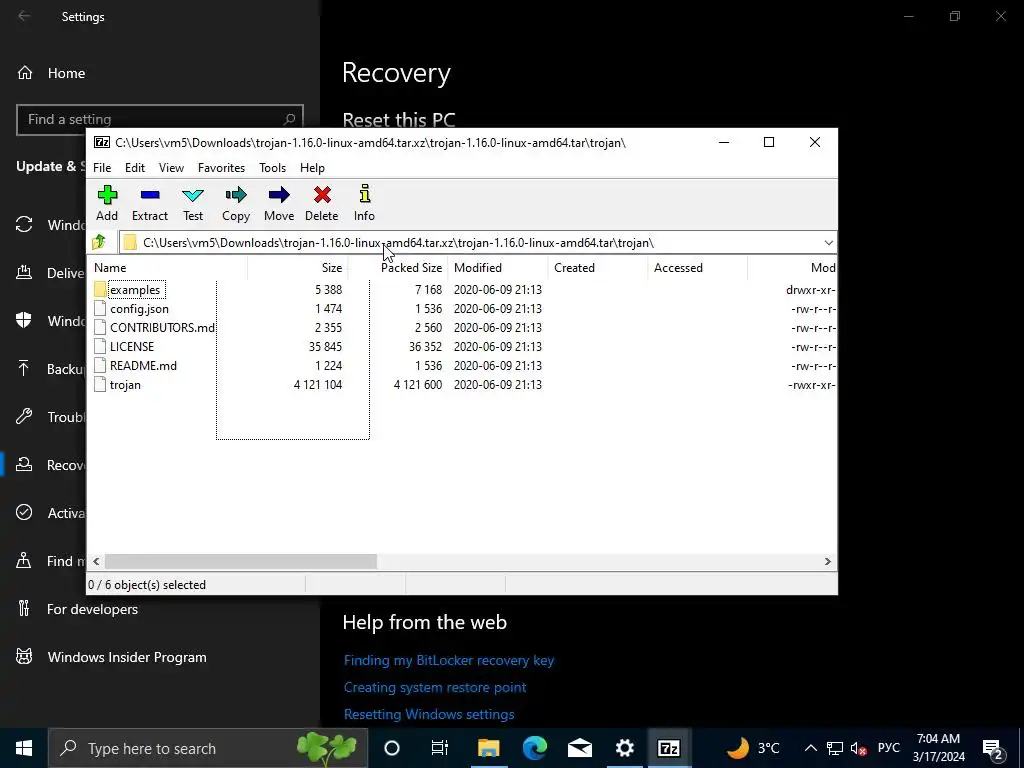Show hidden system tray icons
Screen dimensions: 1024x768
point(810,748)
